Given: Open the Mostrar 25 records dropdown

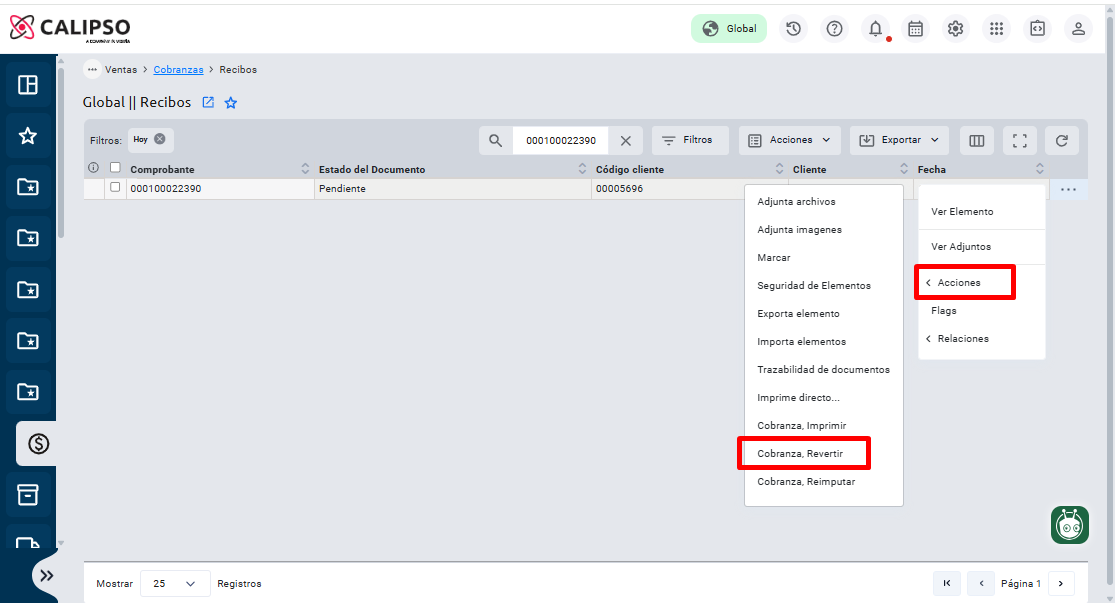Looking at the screenshot, I should (175, 583).
